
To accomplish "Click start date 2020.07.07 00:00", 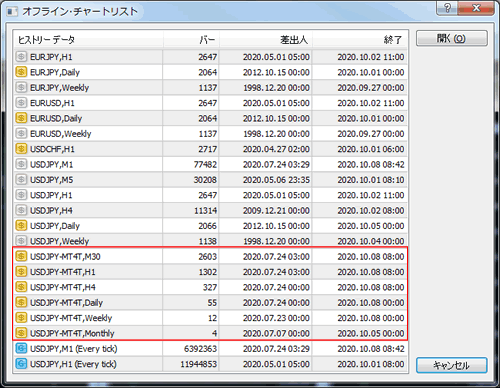I will (276, 333).
